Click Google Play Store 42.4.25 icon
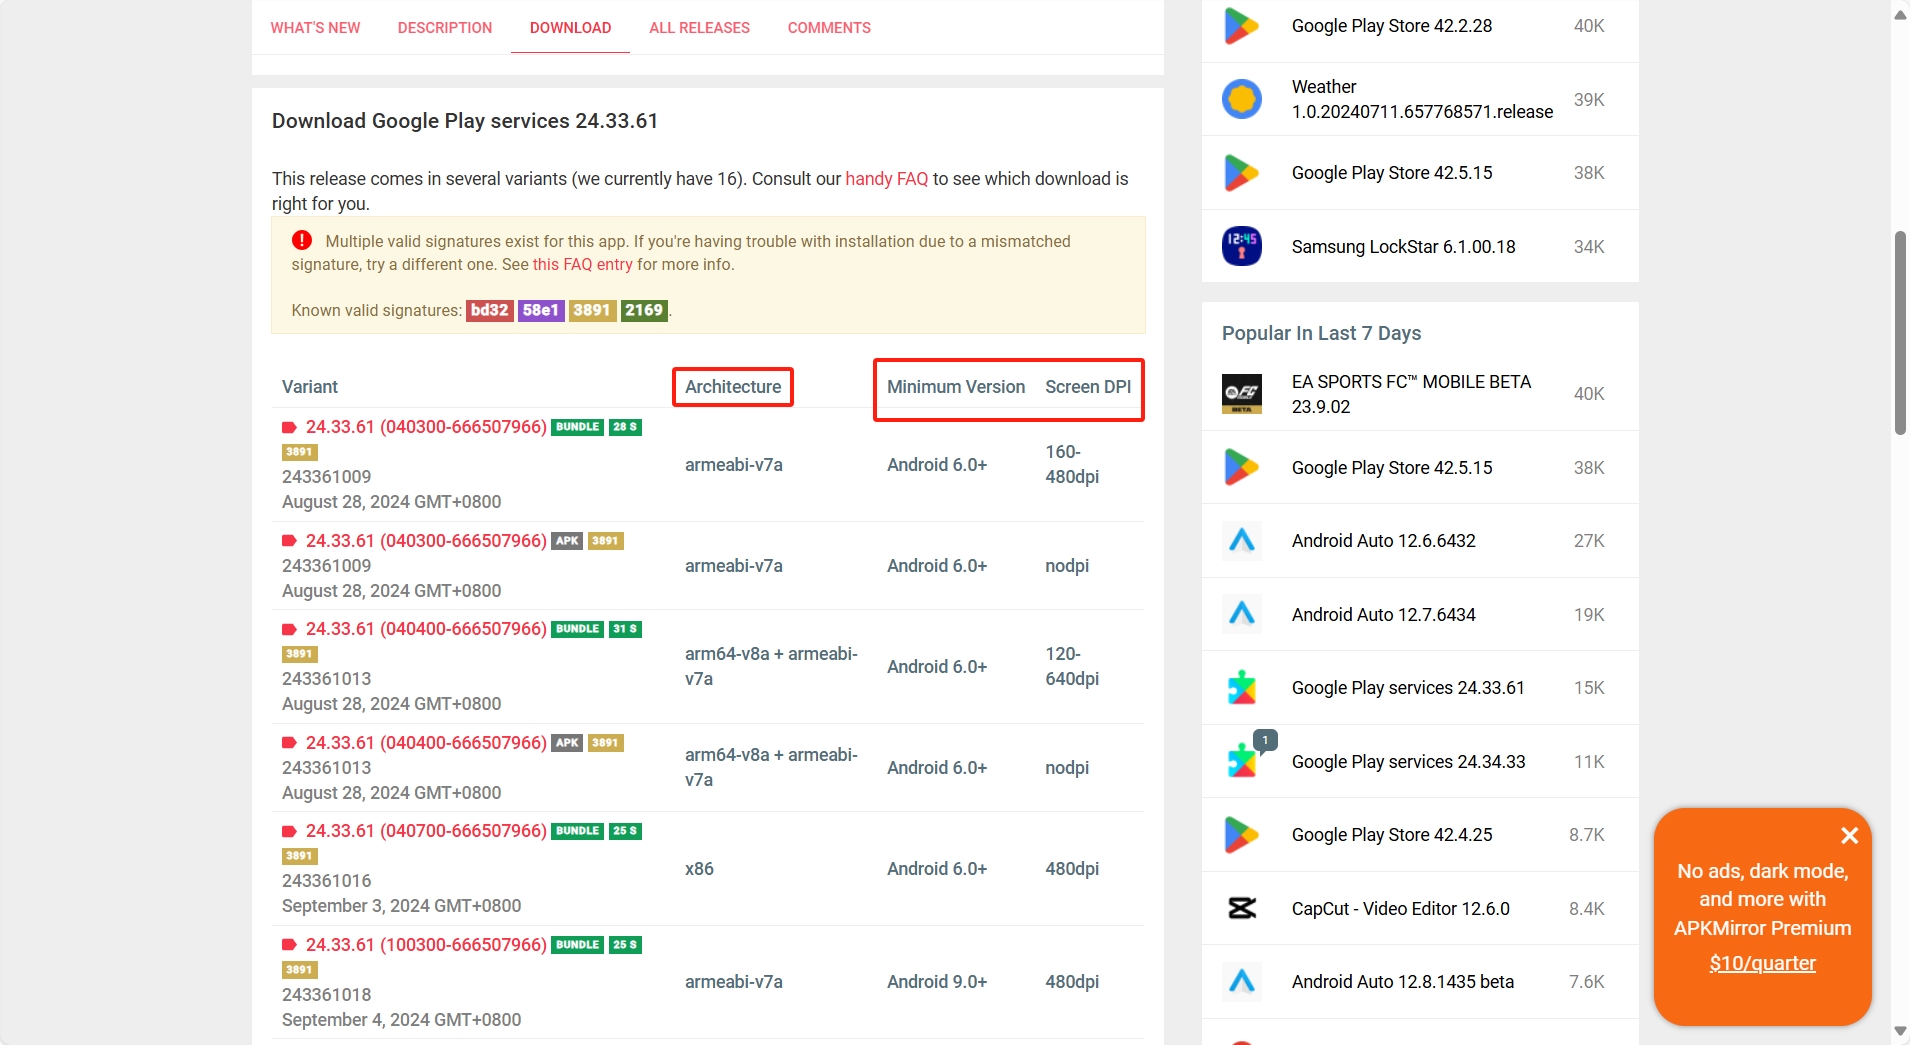This screenshot has height=1045, width=1910. pos(1242,835)
